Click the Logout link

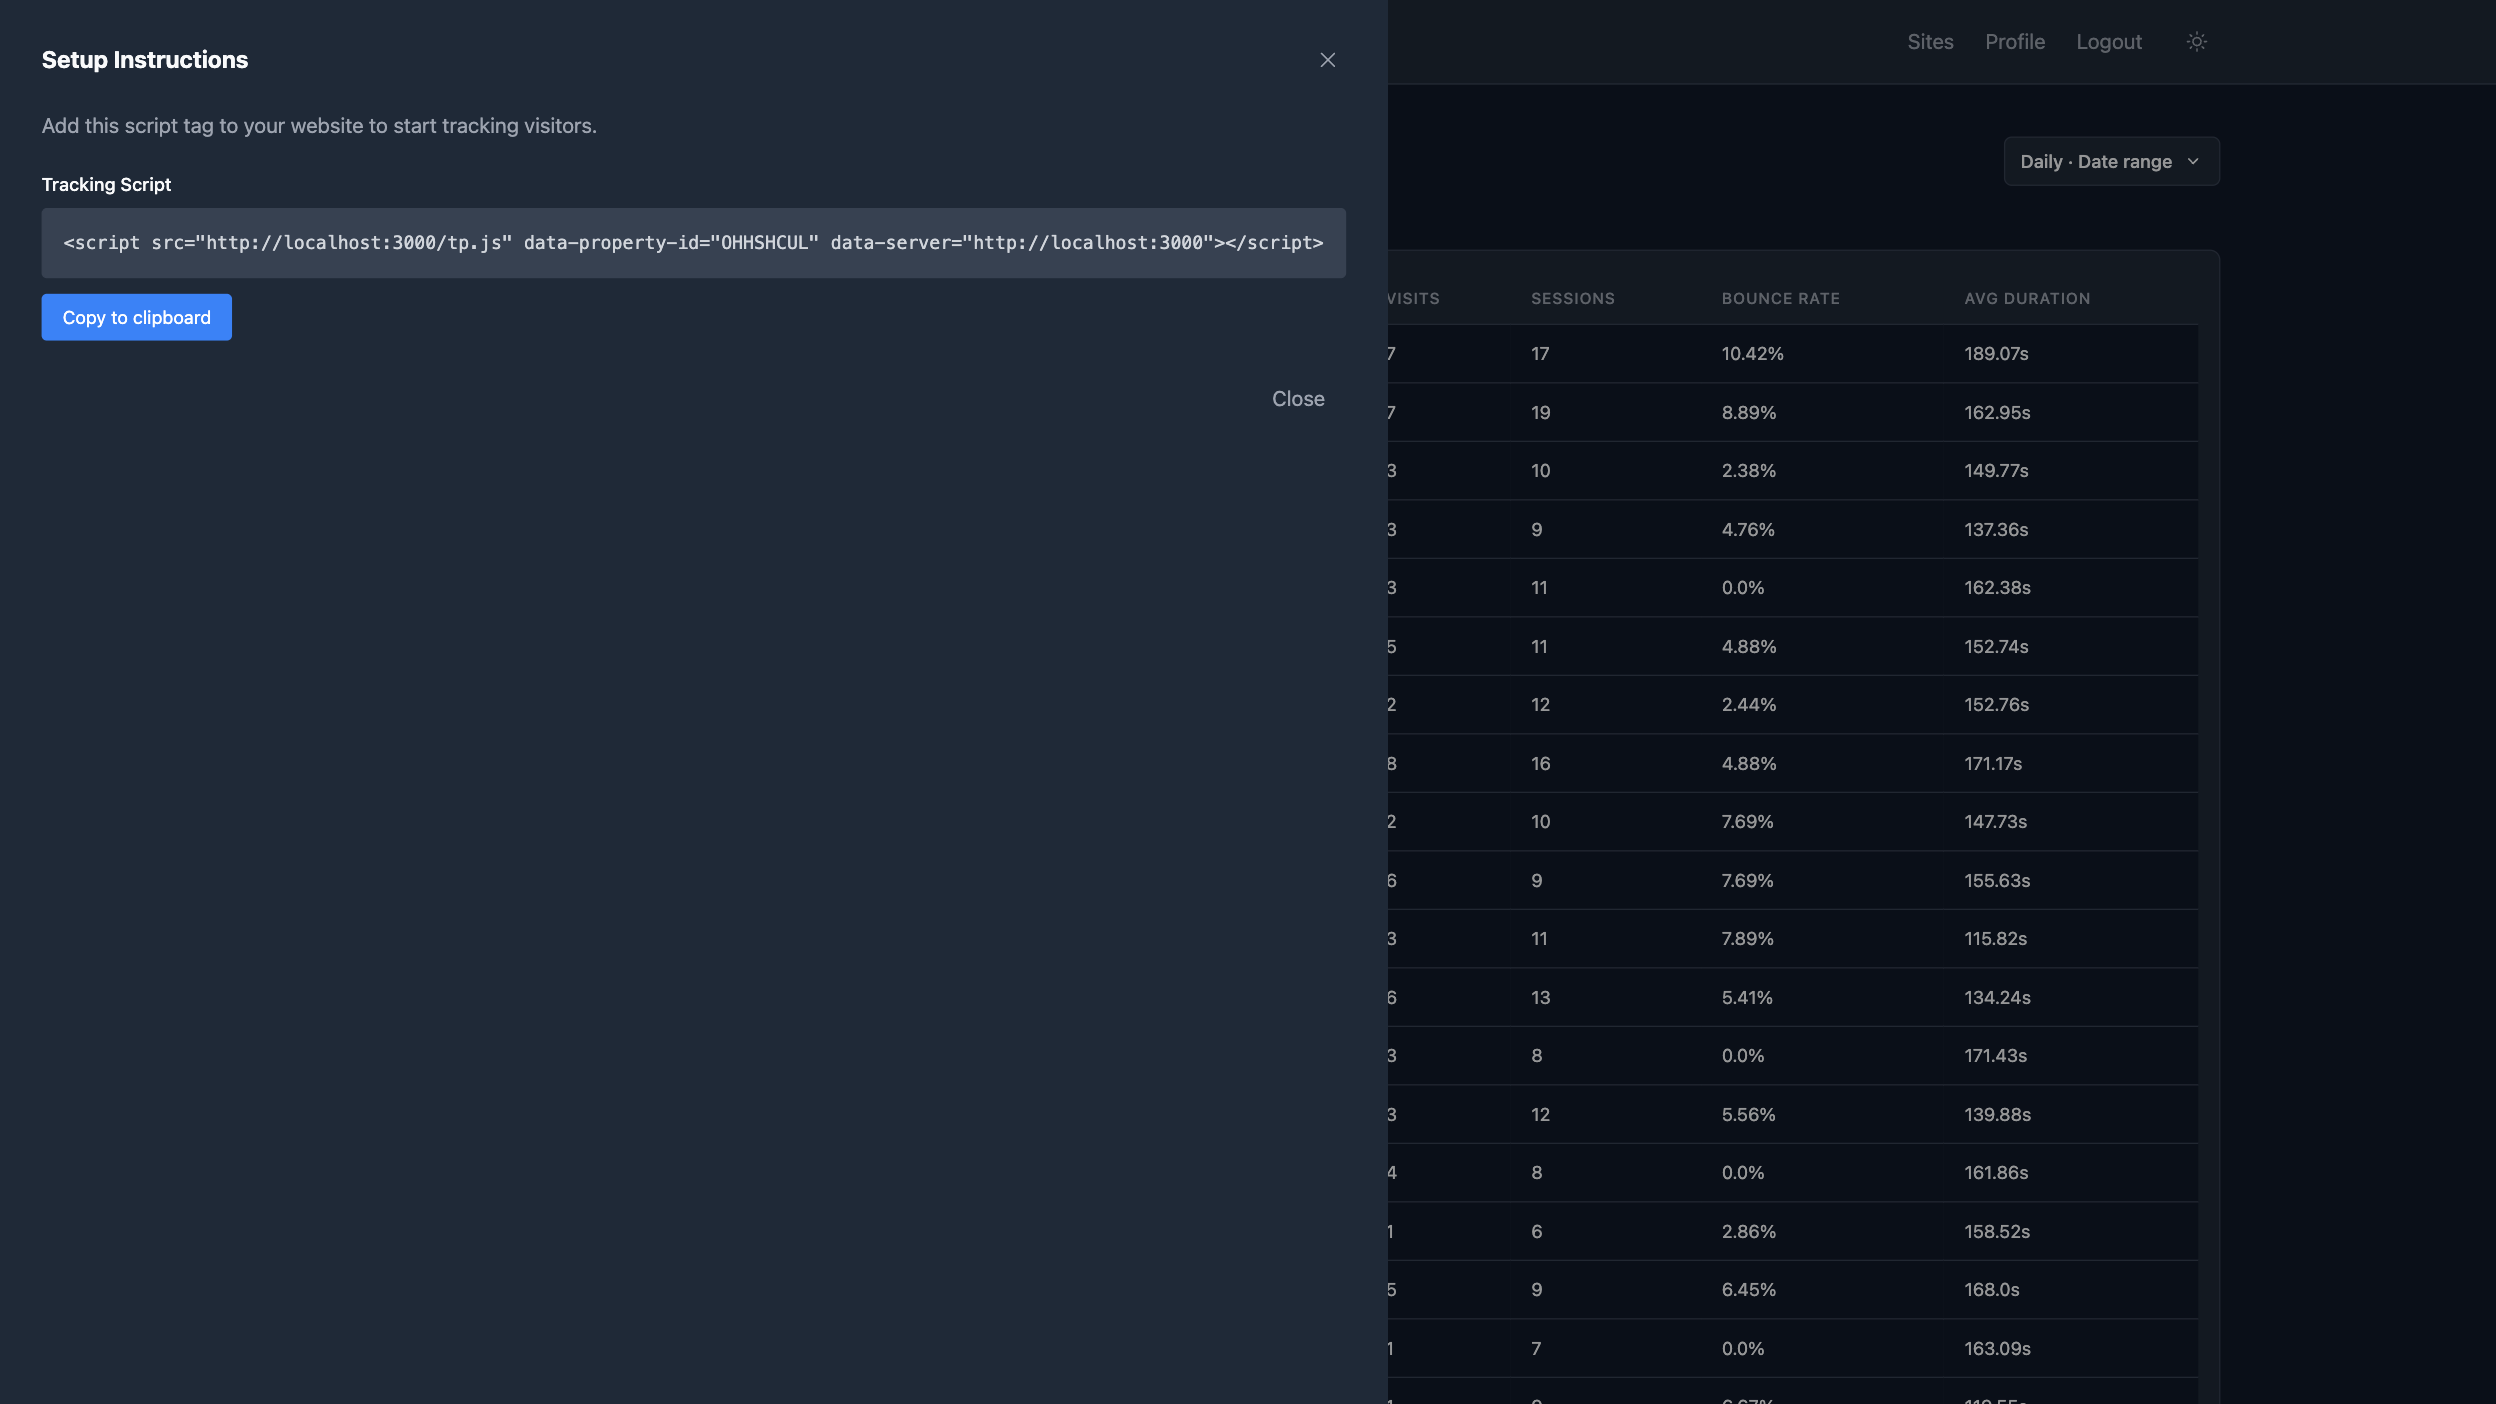coord(2109,42)
